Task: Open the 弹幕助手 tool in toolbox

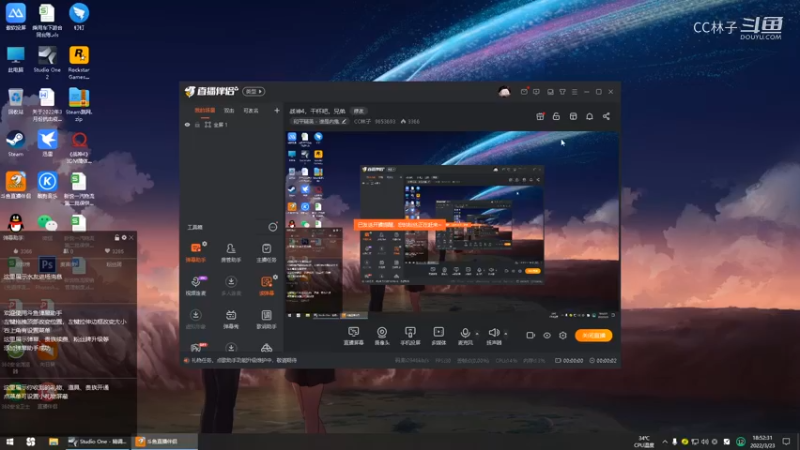Action: [195, 252]
